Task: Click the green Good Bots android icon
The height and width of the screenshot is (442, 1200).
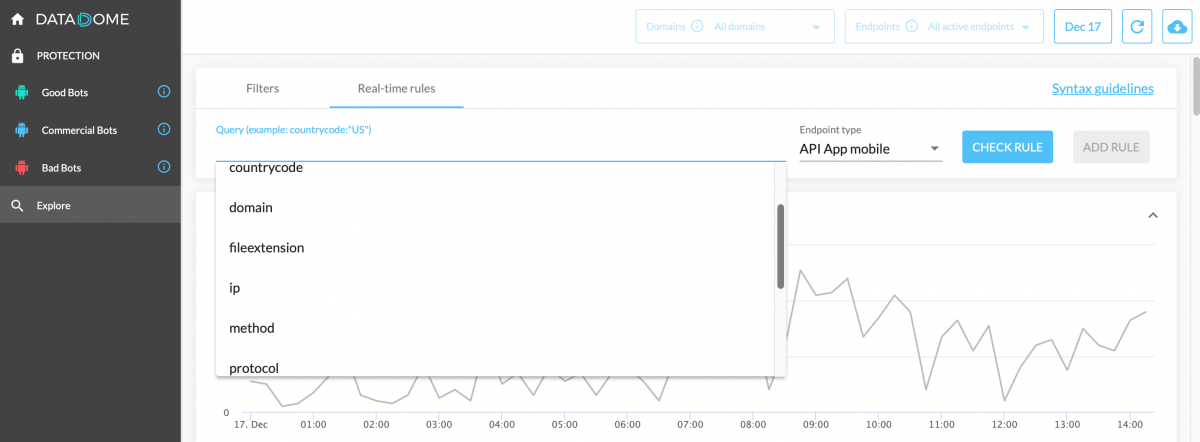Action: click(x=20, y=93)
